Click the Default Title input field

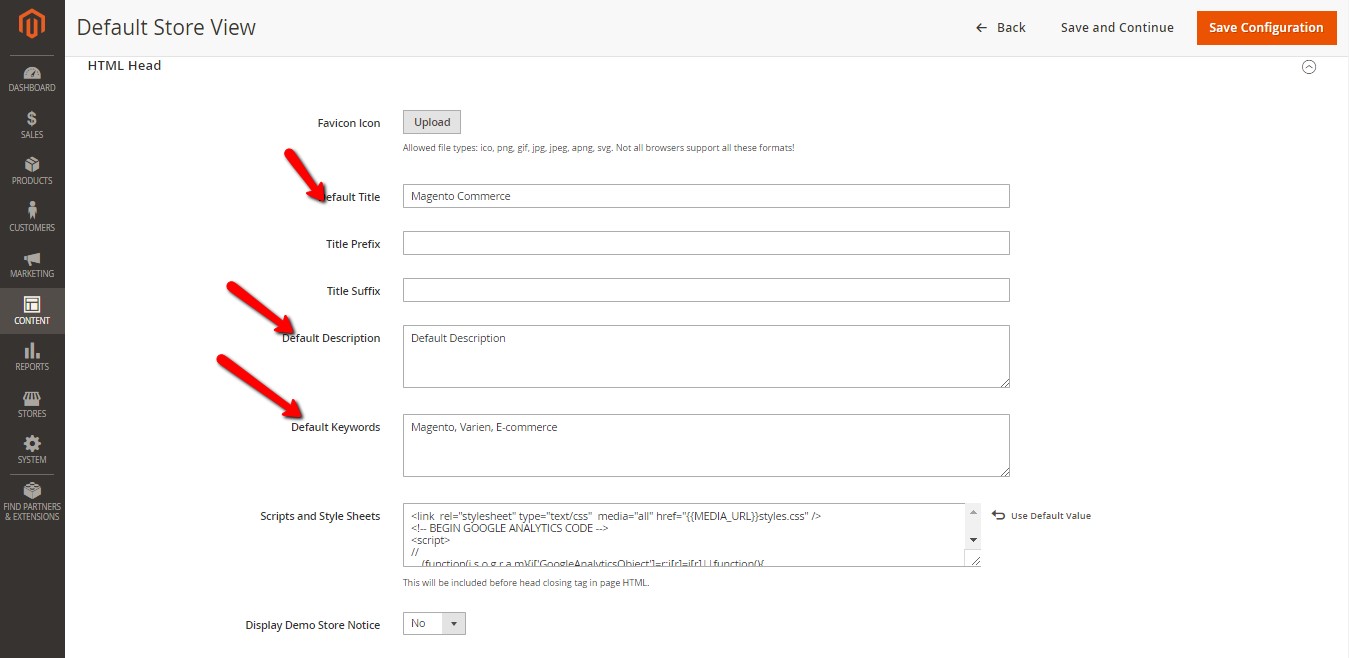point(706,196)
